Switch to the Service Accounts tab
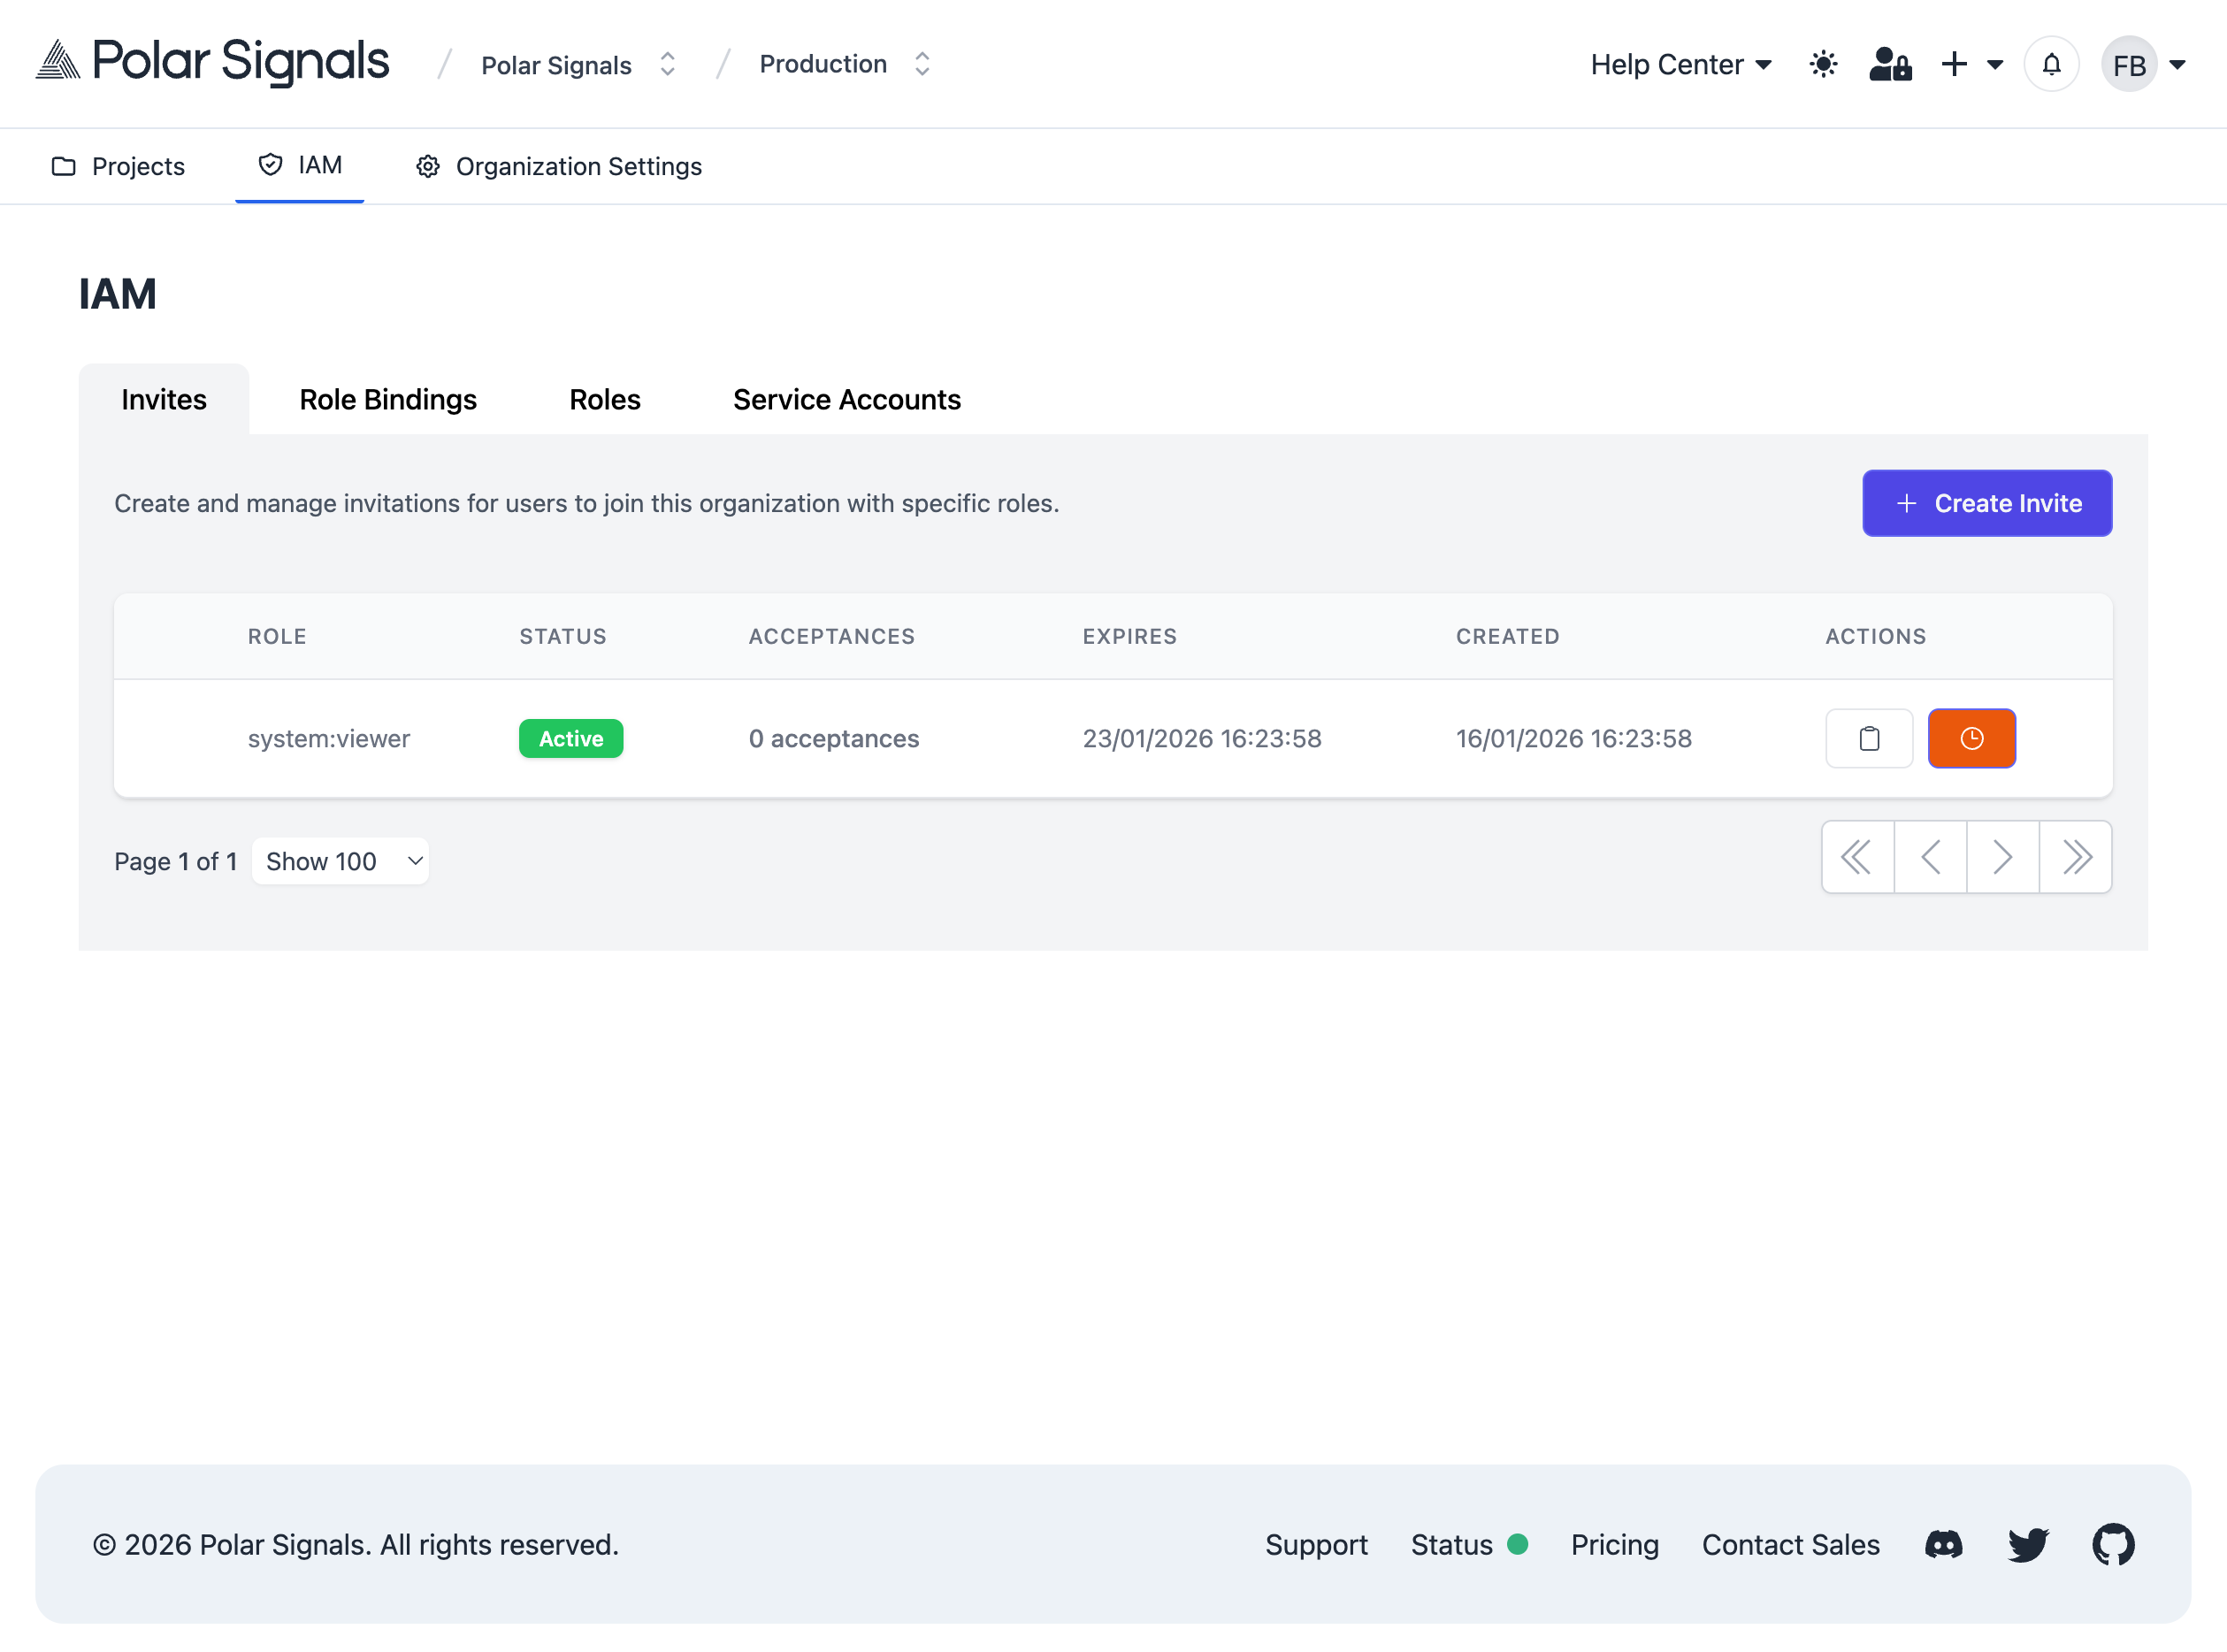 [x=846, y=399]
